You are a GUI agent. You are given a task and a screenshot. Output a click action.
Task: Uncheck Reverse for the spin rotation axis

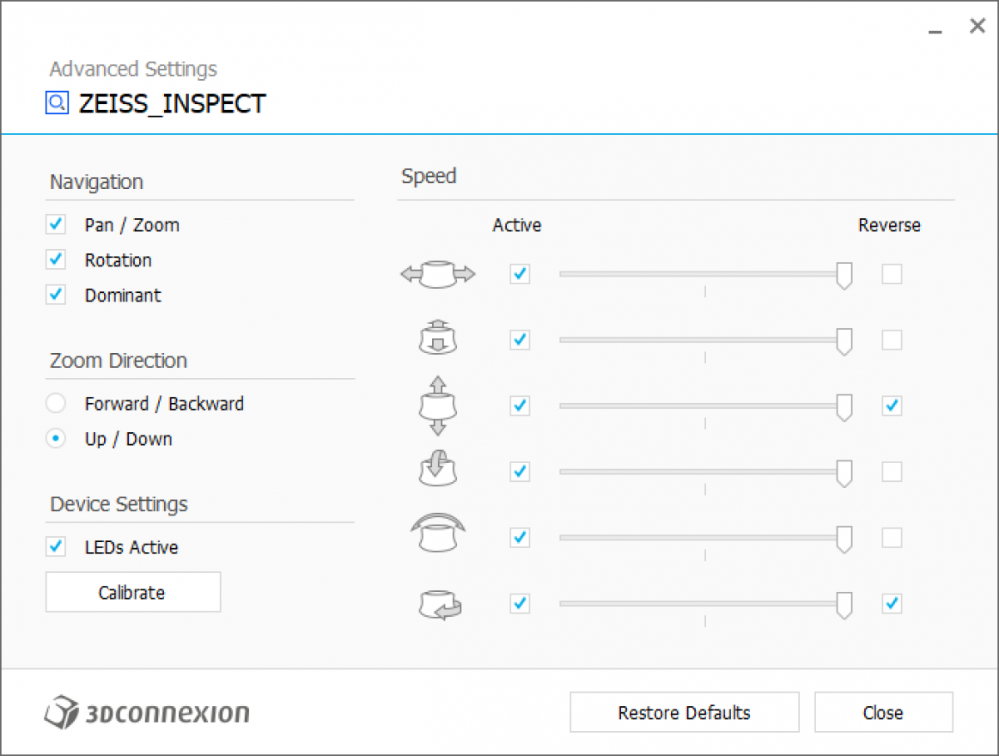pos(892,604)
